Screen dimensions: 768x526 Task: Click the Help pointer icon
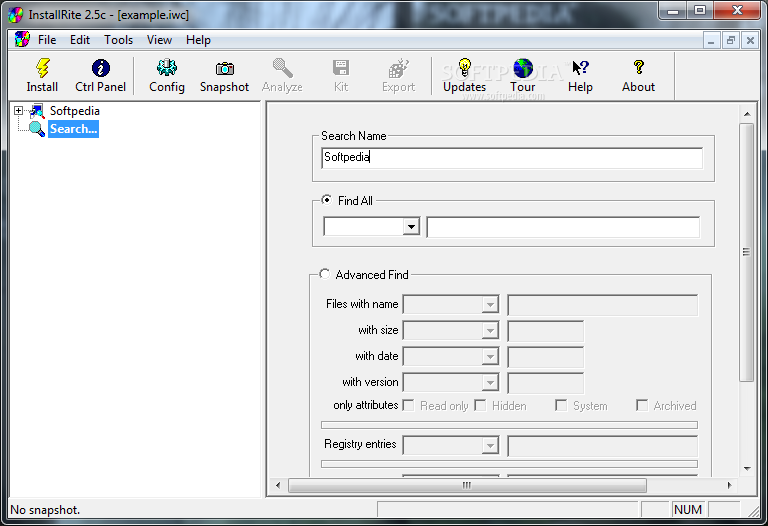click(x=580, y=68)
